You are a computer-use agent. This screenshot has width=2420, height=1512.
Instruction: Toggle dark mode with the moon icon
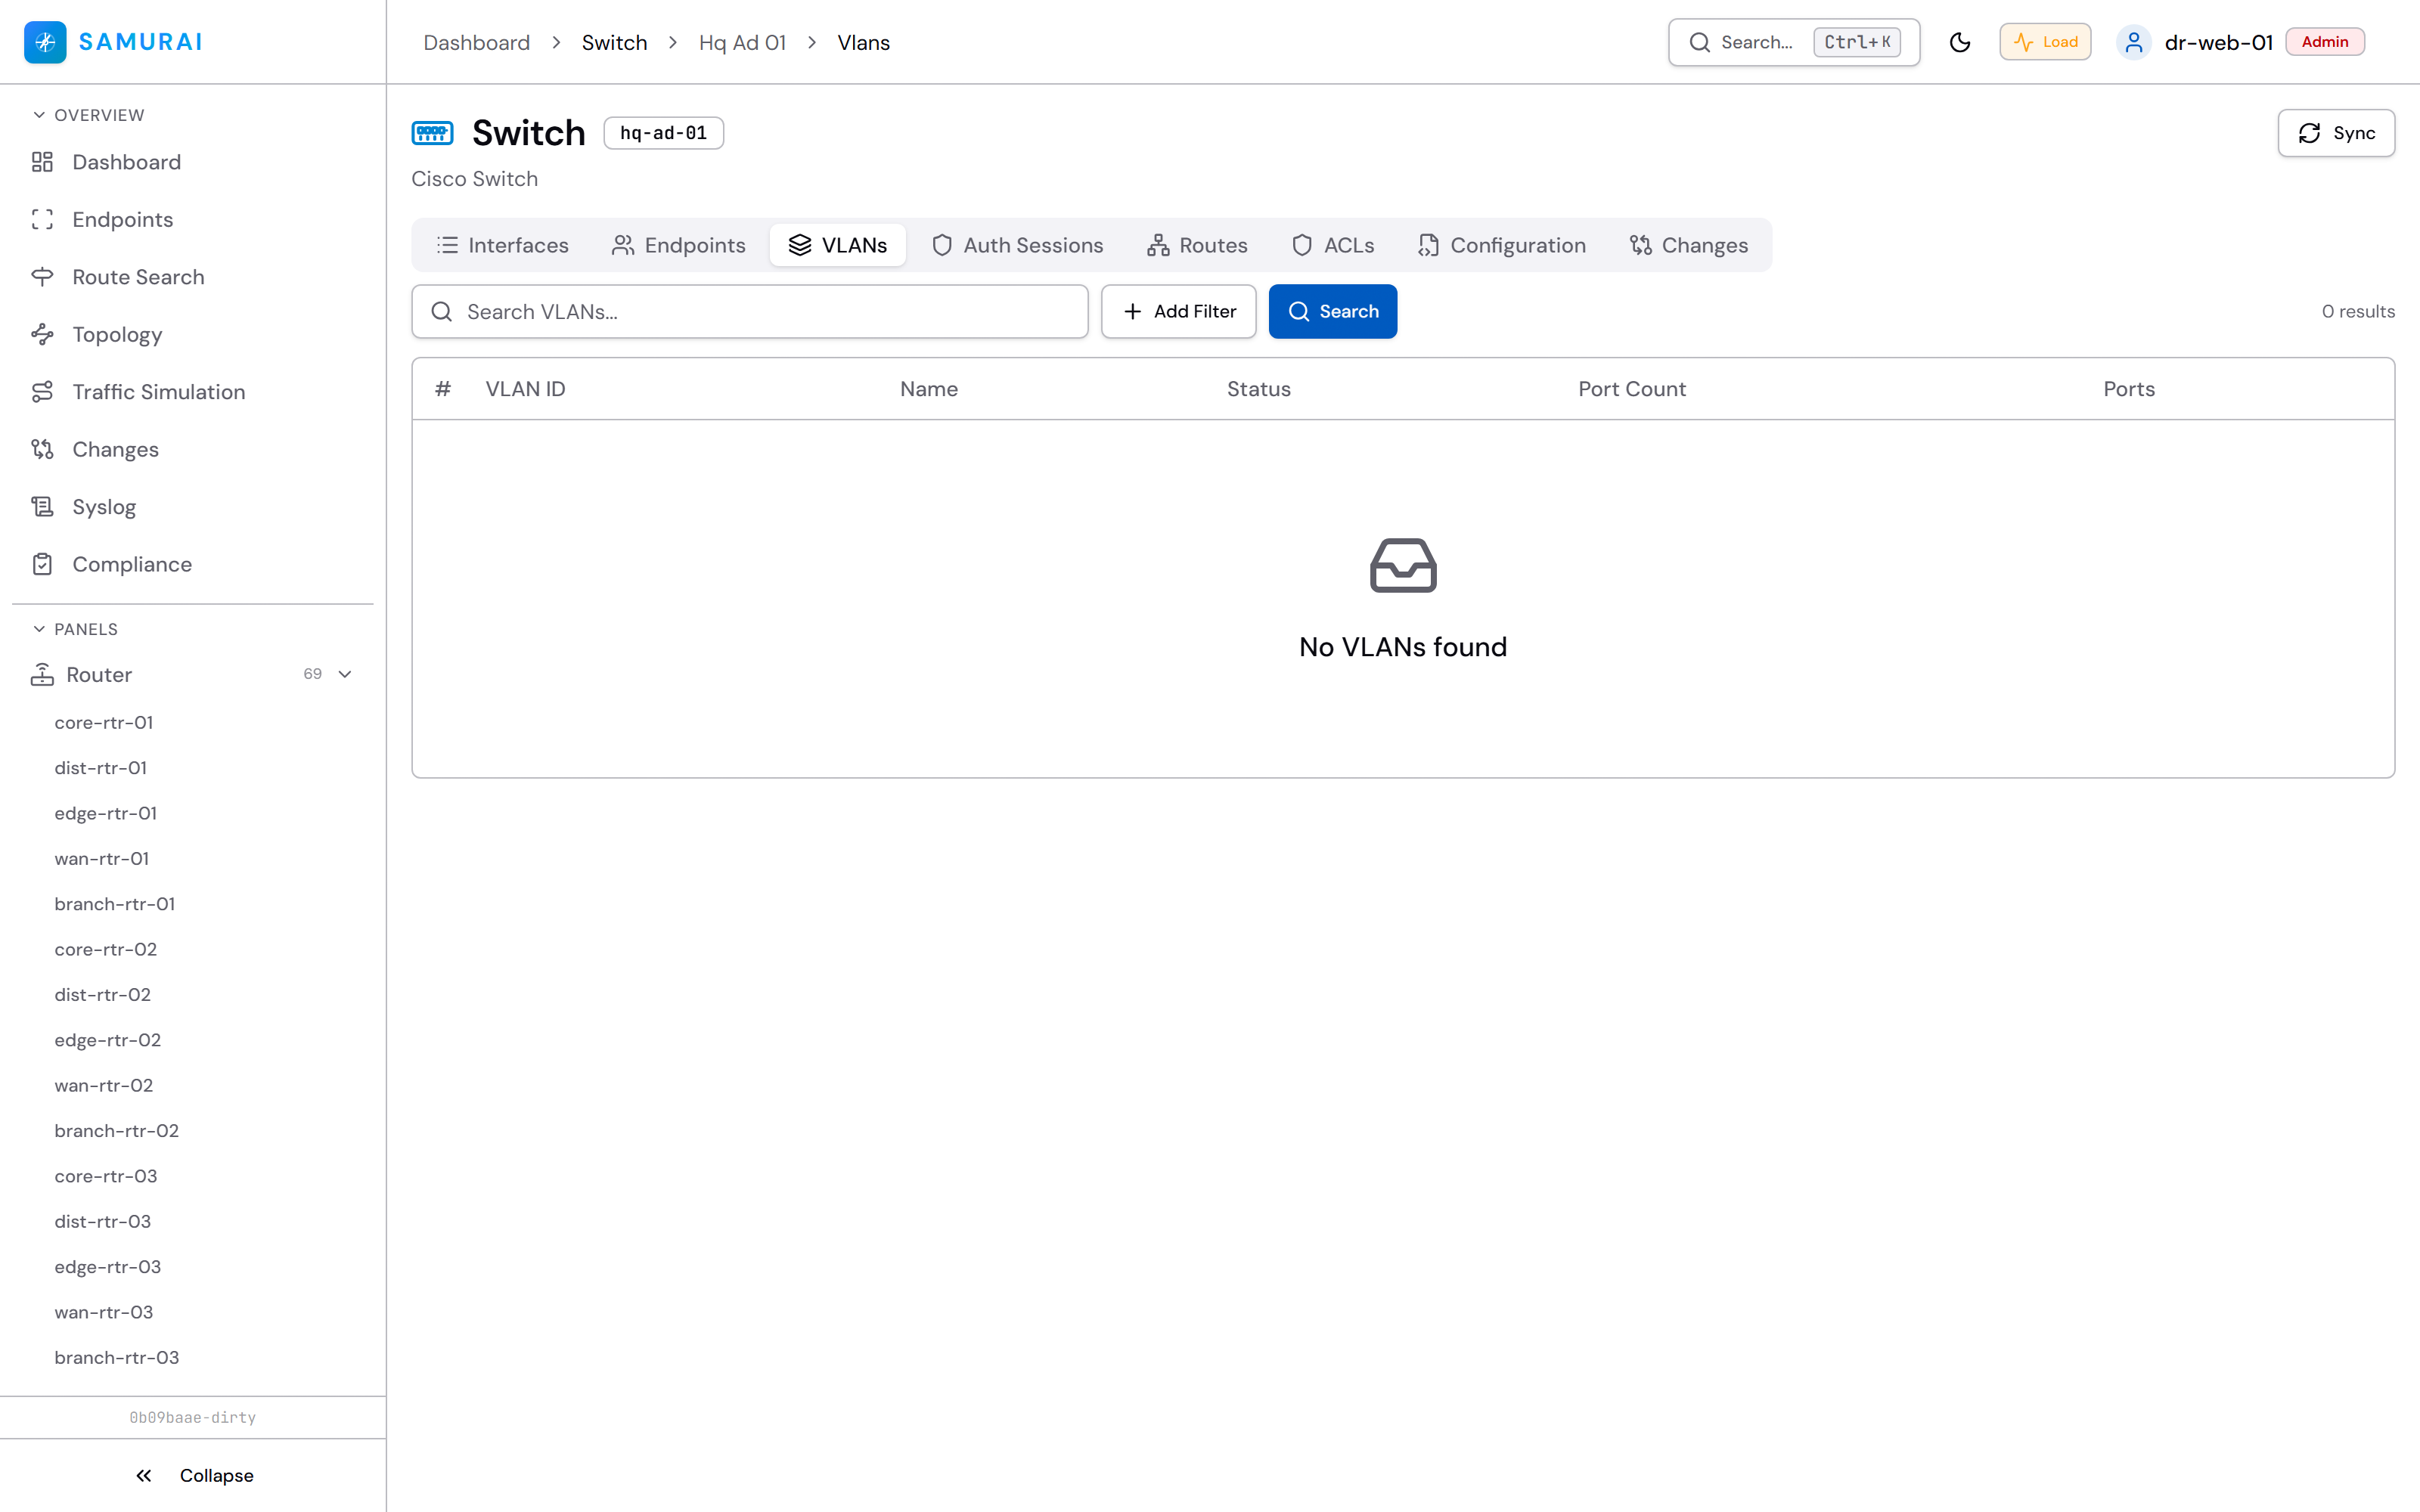pos(1960,42)
